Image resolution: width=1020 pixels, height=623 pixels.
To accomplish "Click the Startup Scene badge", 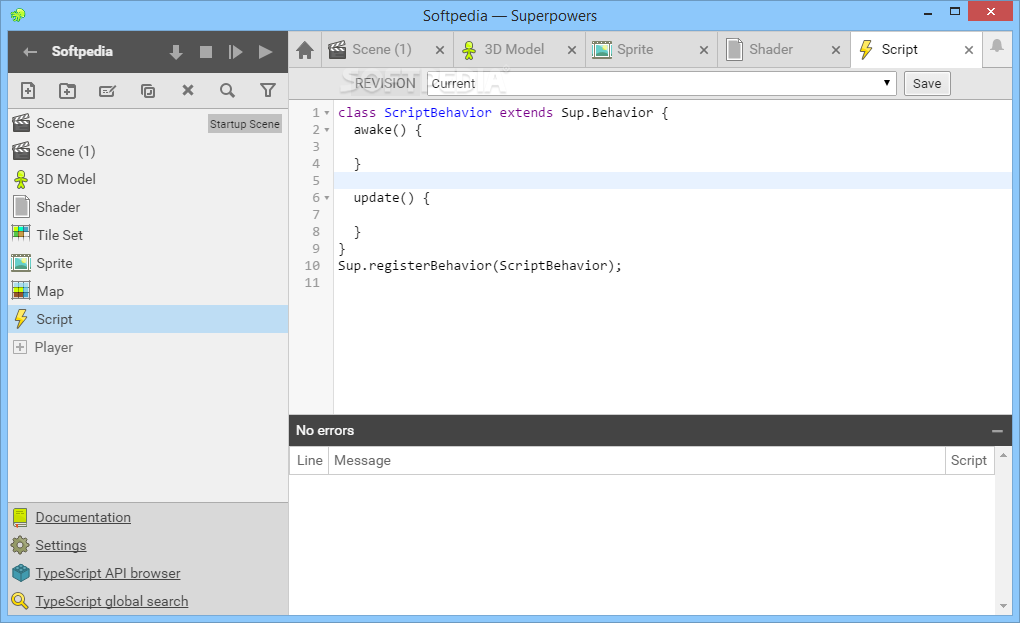I will click(245, 124).
